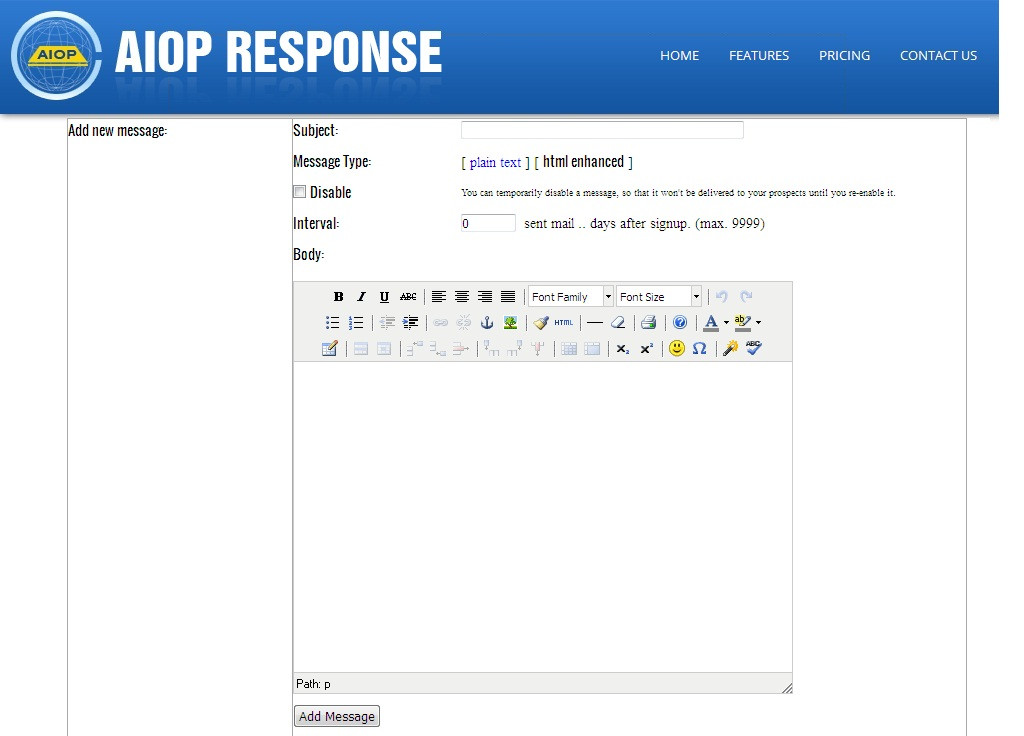Center-align the text

462,296
